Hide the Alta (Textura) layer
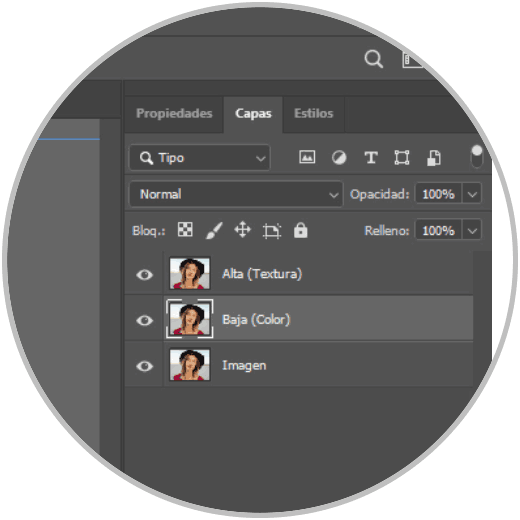The height and width of the screenshot is (520, 520). tap(144, 275)
